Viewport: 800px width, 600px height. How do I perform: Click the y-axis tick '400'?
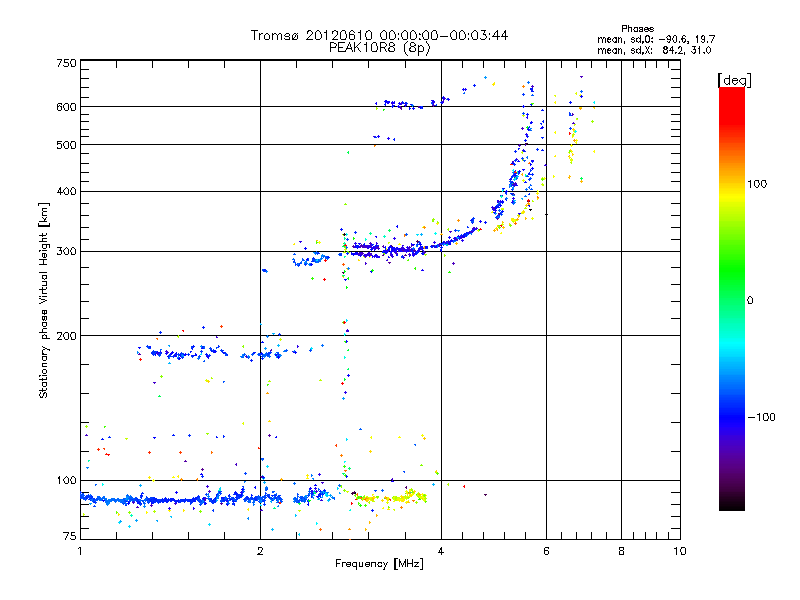(67, 192)
